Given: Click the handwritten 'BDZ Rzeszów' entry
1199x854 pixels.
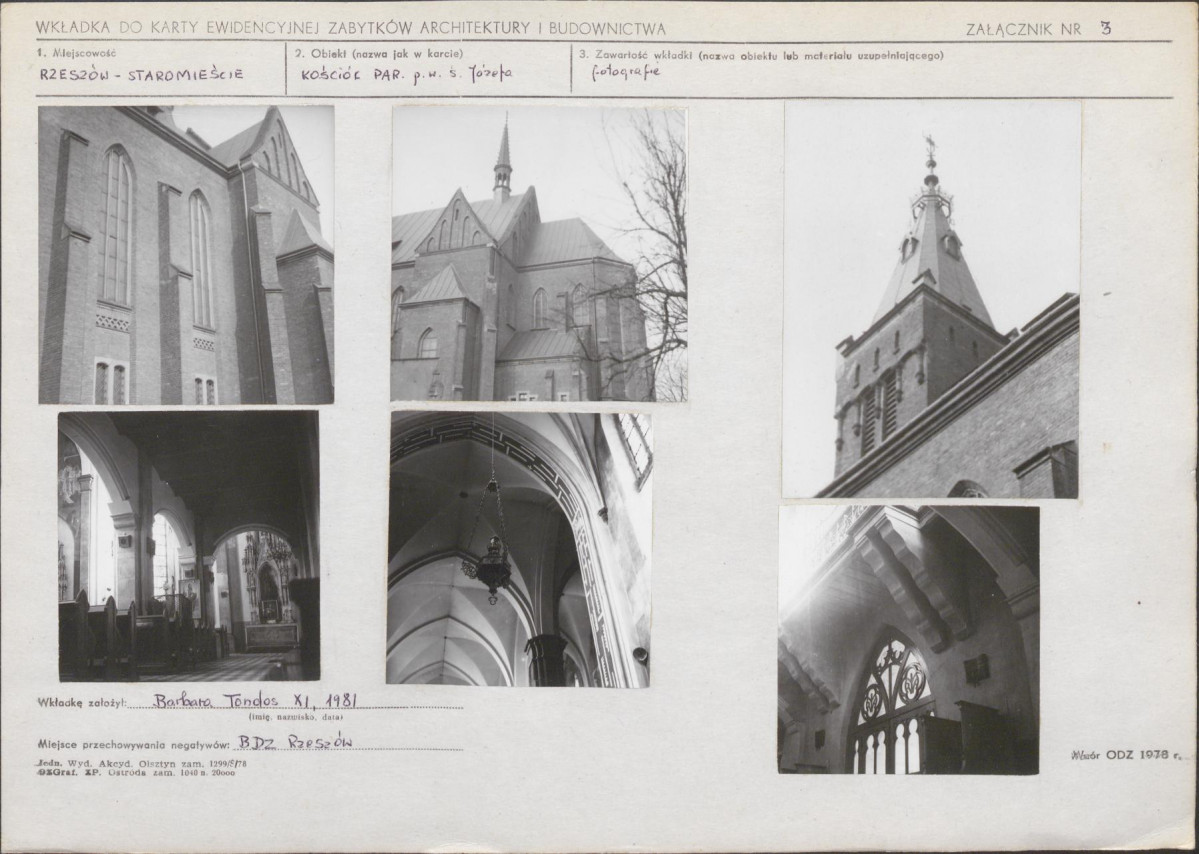Looking at the screenshot, I should tap(294, 742).
